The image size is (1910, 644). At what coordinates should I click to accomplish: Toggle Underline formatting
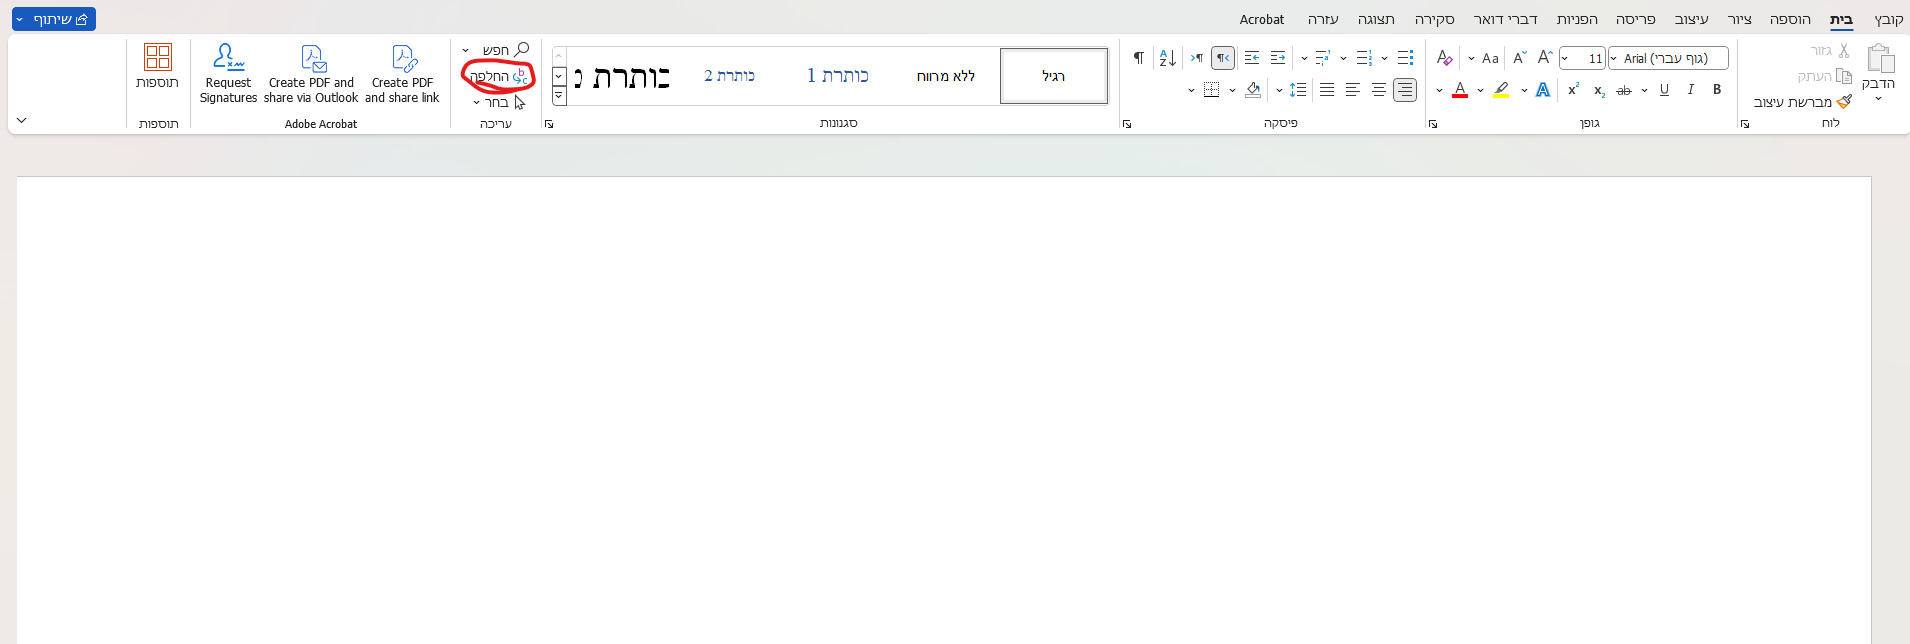tap(1664, 90)
